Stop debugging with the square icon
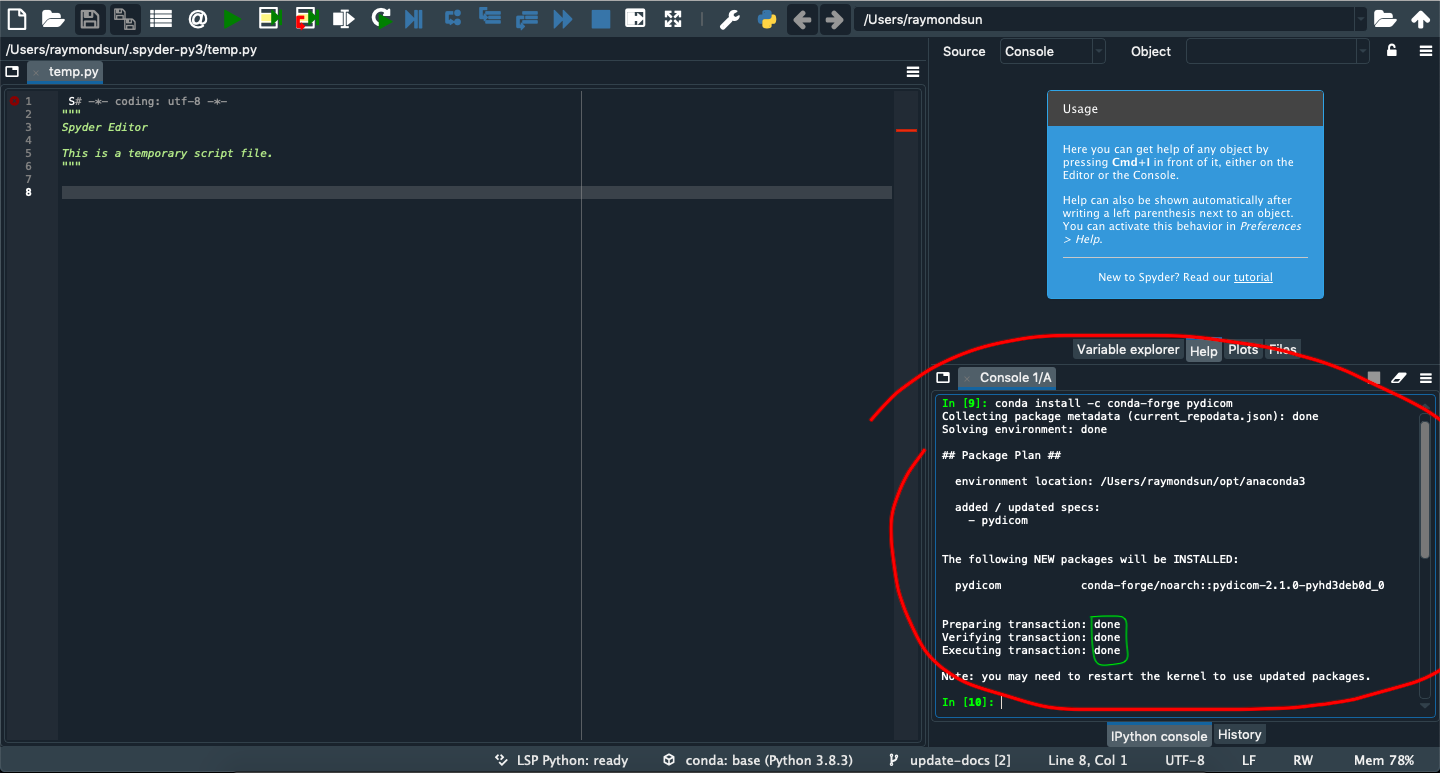This screenshot has height=773, width=1440. (x=600, y=18)
